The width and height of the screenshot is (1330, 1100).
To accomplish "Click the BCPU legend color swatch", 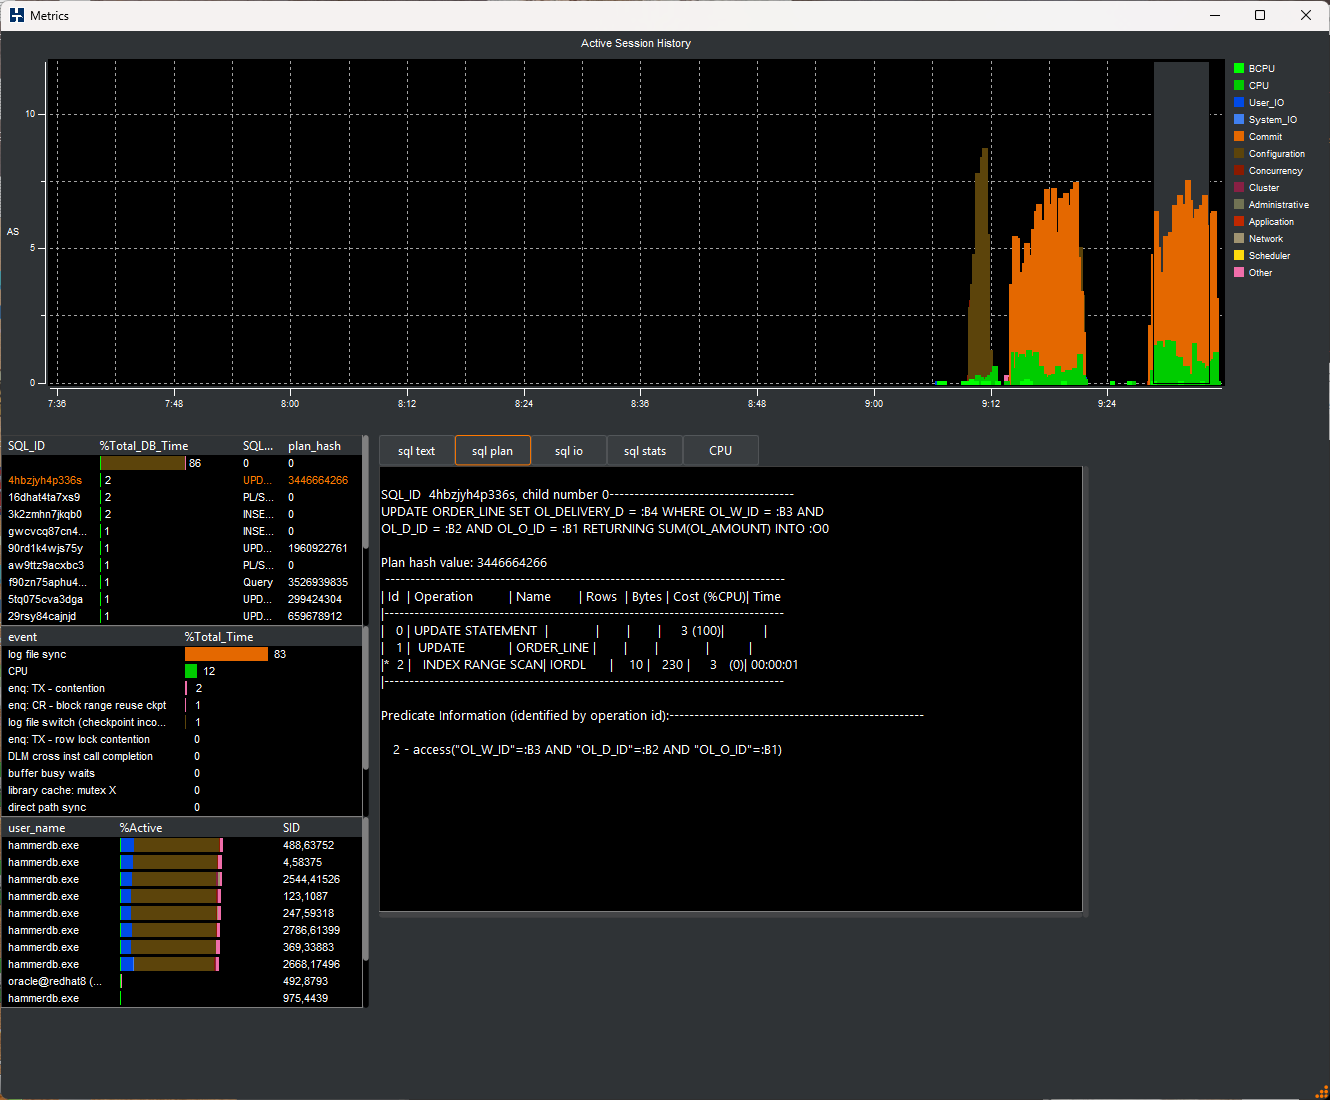I will [x=1239, y=69].
